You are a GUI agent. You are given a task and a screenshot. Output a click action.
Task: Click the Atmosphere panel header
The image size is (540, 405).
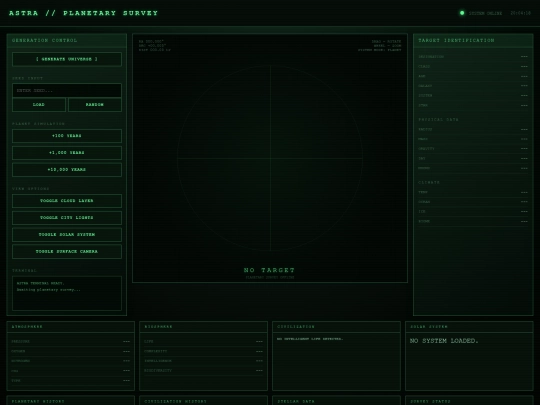(71, 326)
